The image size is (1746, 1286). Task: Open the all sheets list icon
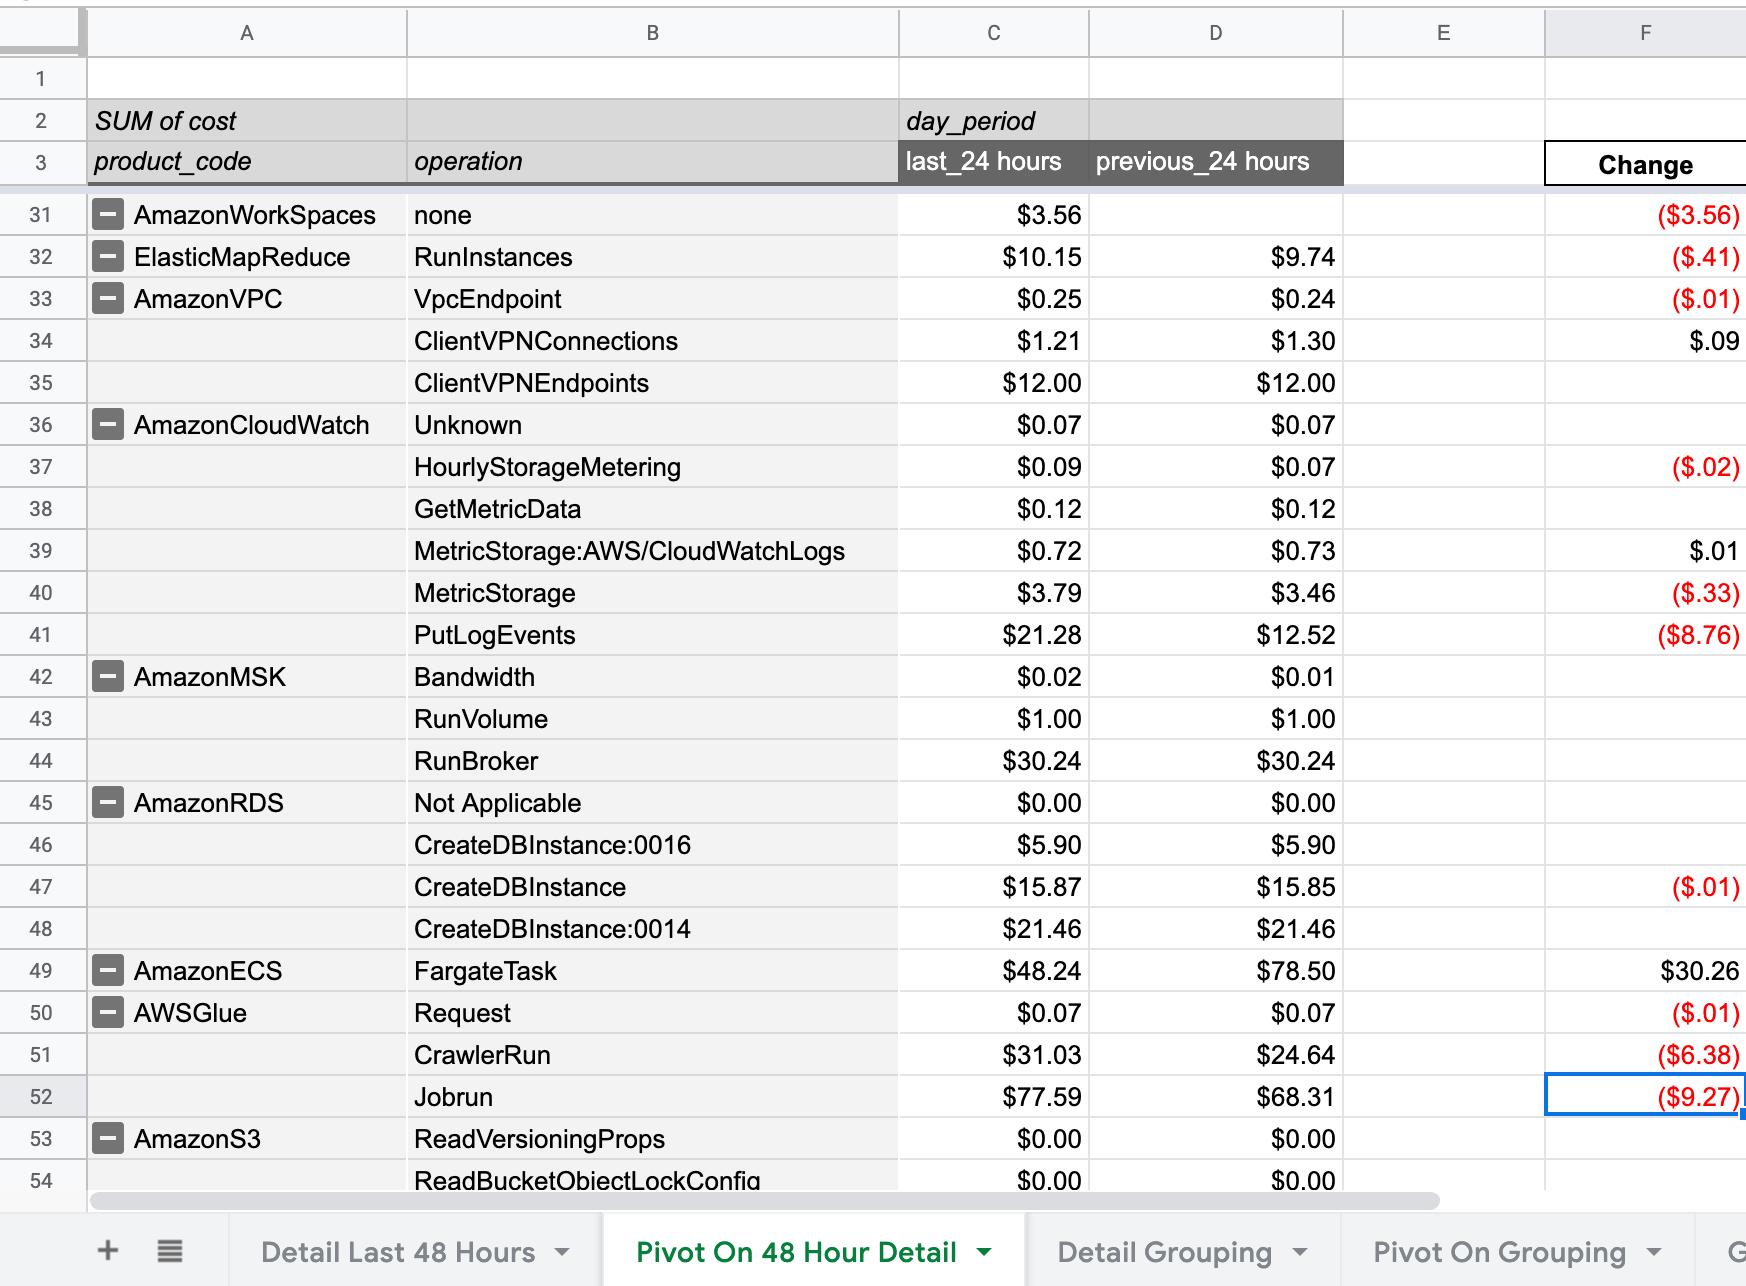point(170,1250)
